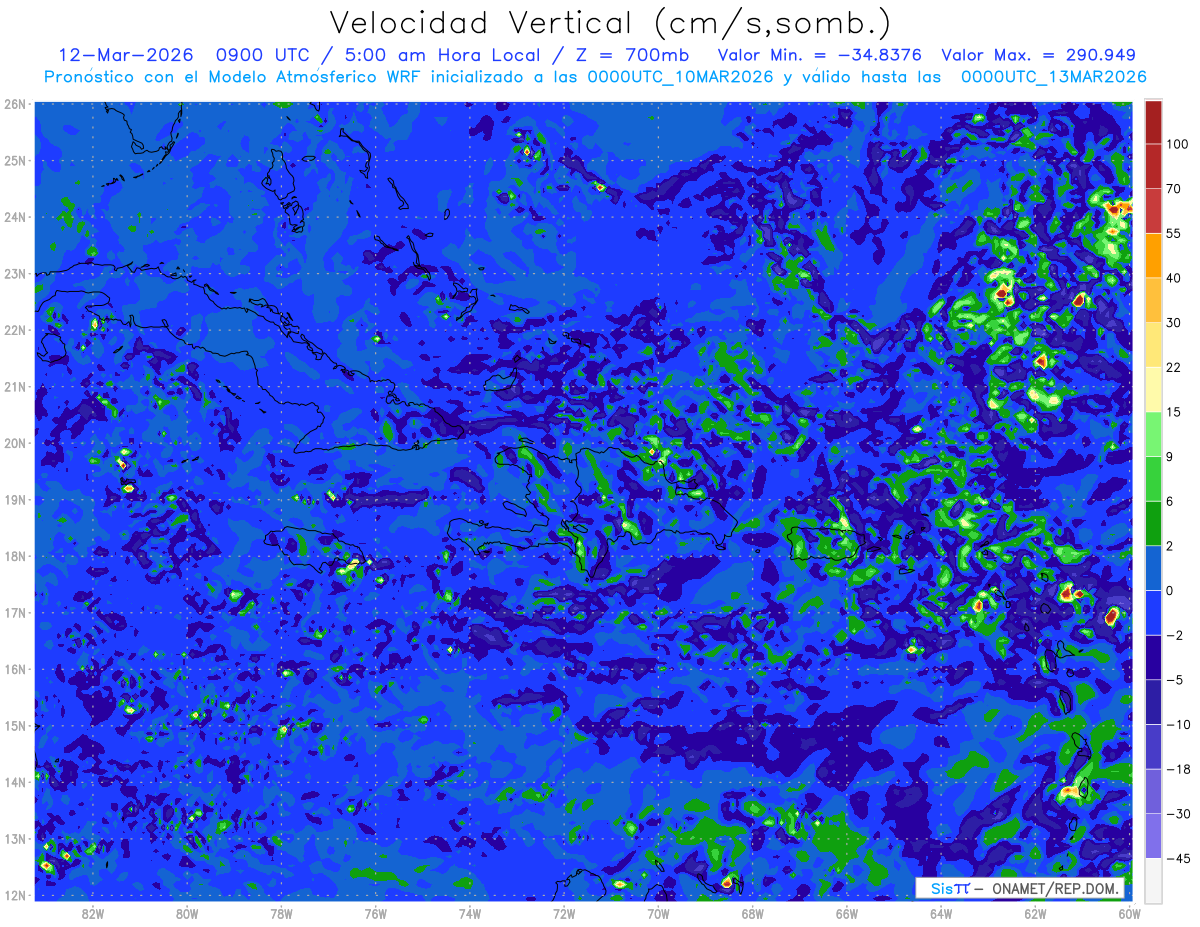Click the longitude label "62W"
The height and width of the screenshot is (927, 1200).
point(1035,913)
